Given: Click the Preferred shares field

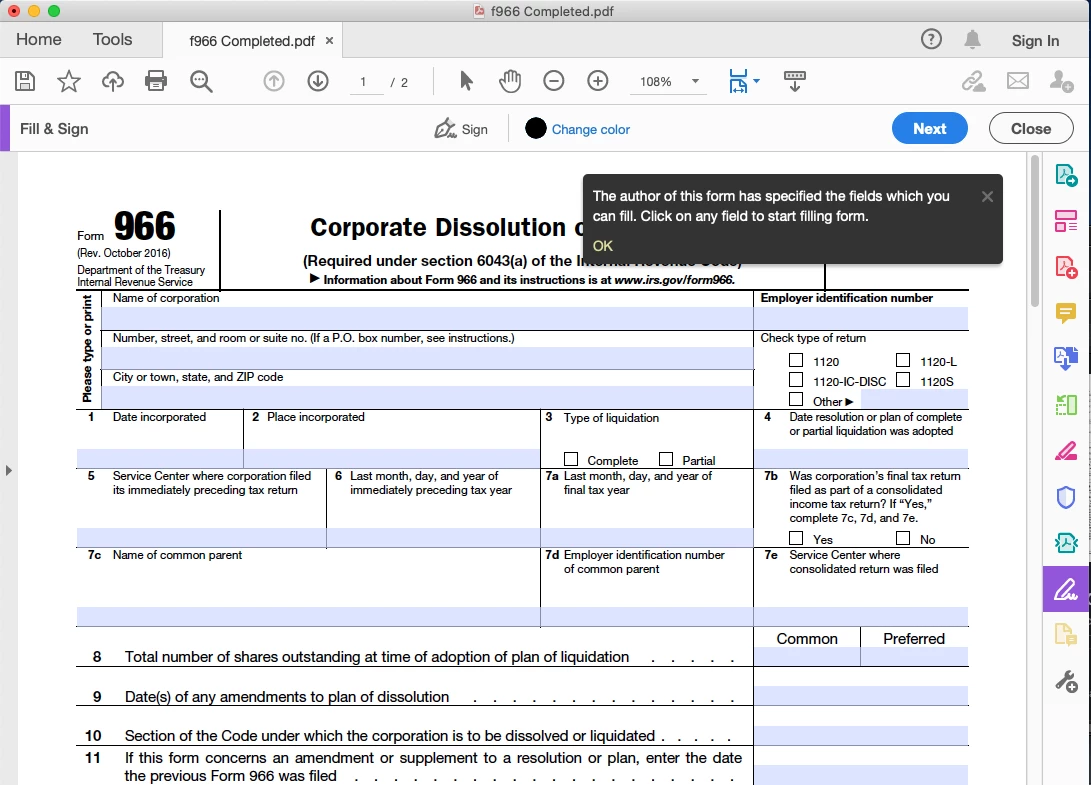Looking at the screenshot, I should click(914, 656).
